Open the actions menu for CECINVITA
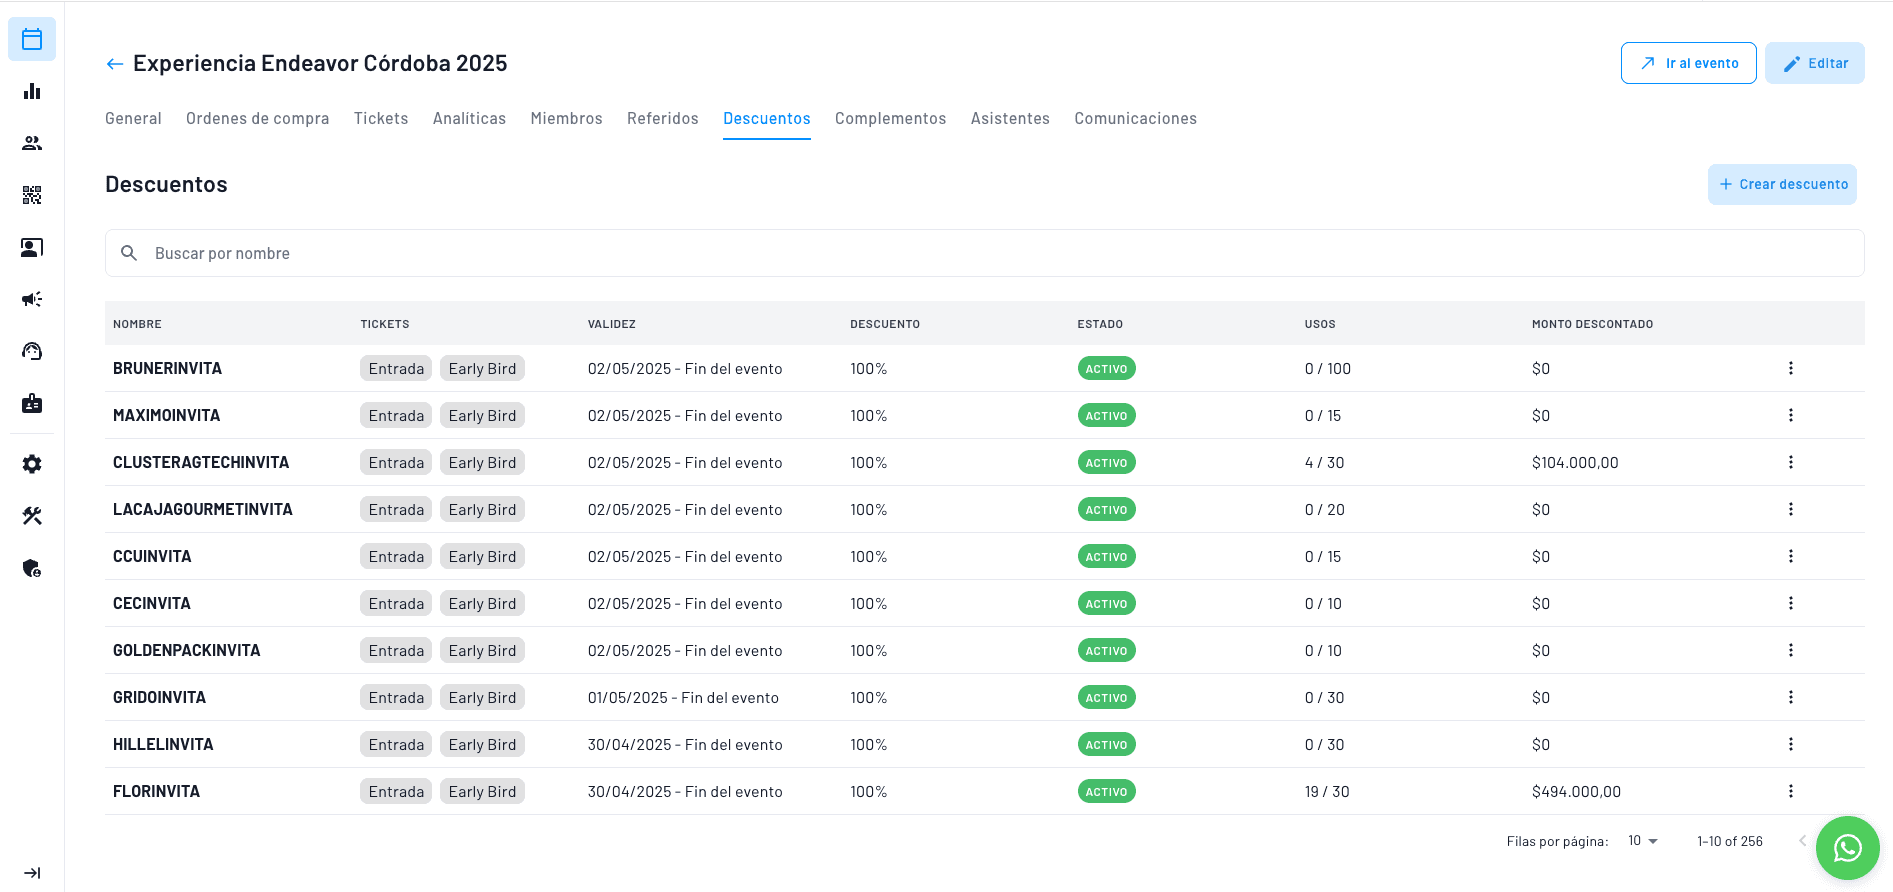The height and width of the screenshot is (892, 1893). pyautogui.click(x=1790, y=603)
